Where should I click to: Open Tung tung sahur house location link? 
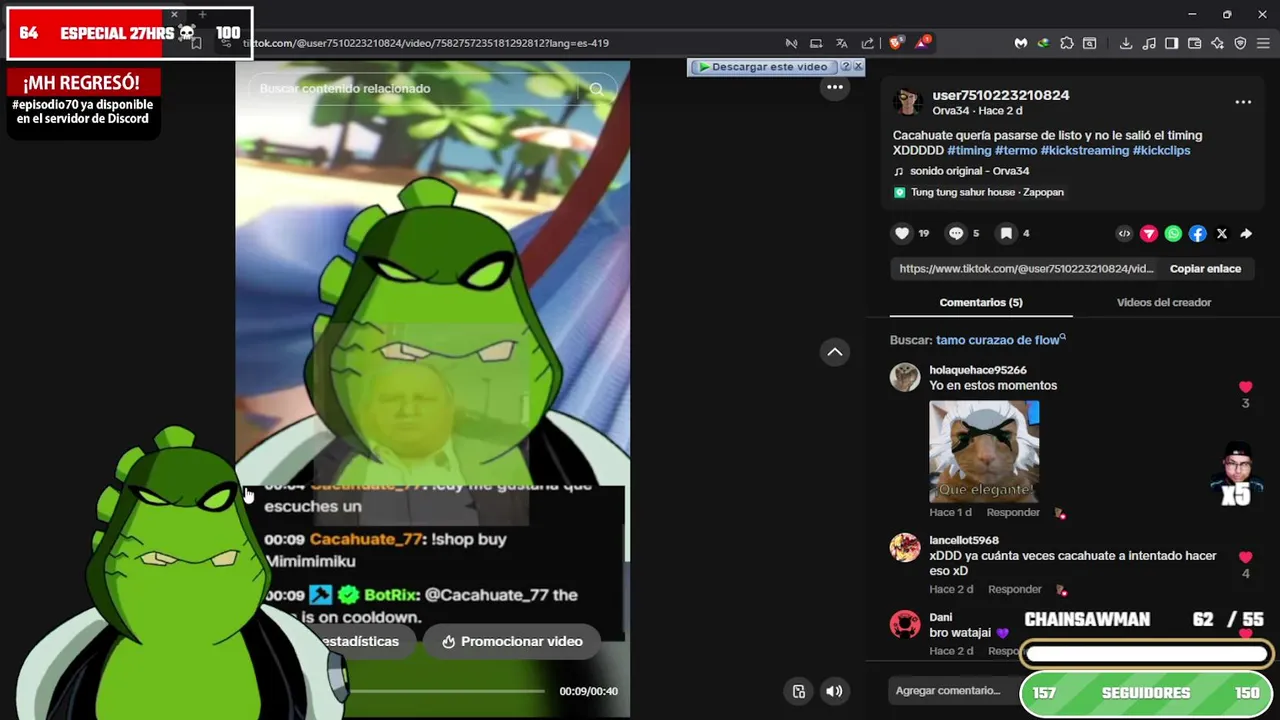(x=987, y=192)
